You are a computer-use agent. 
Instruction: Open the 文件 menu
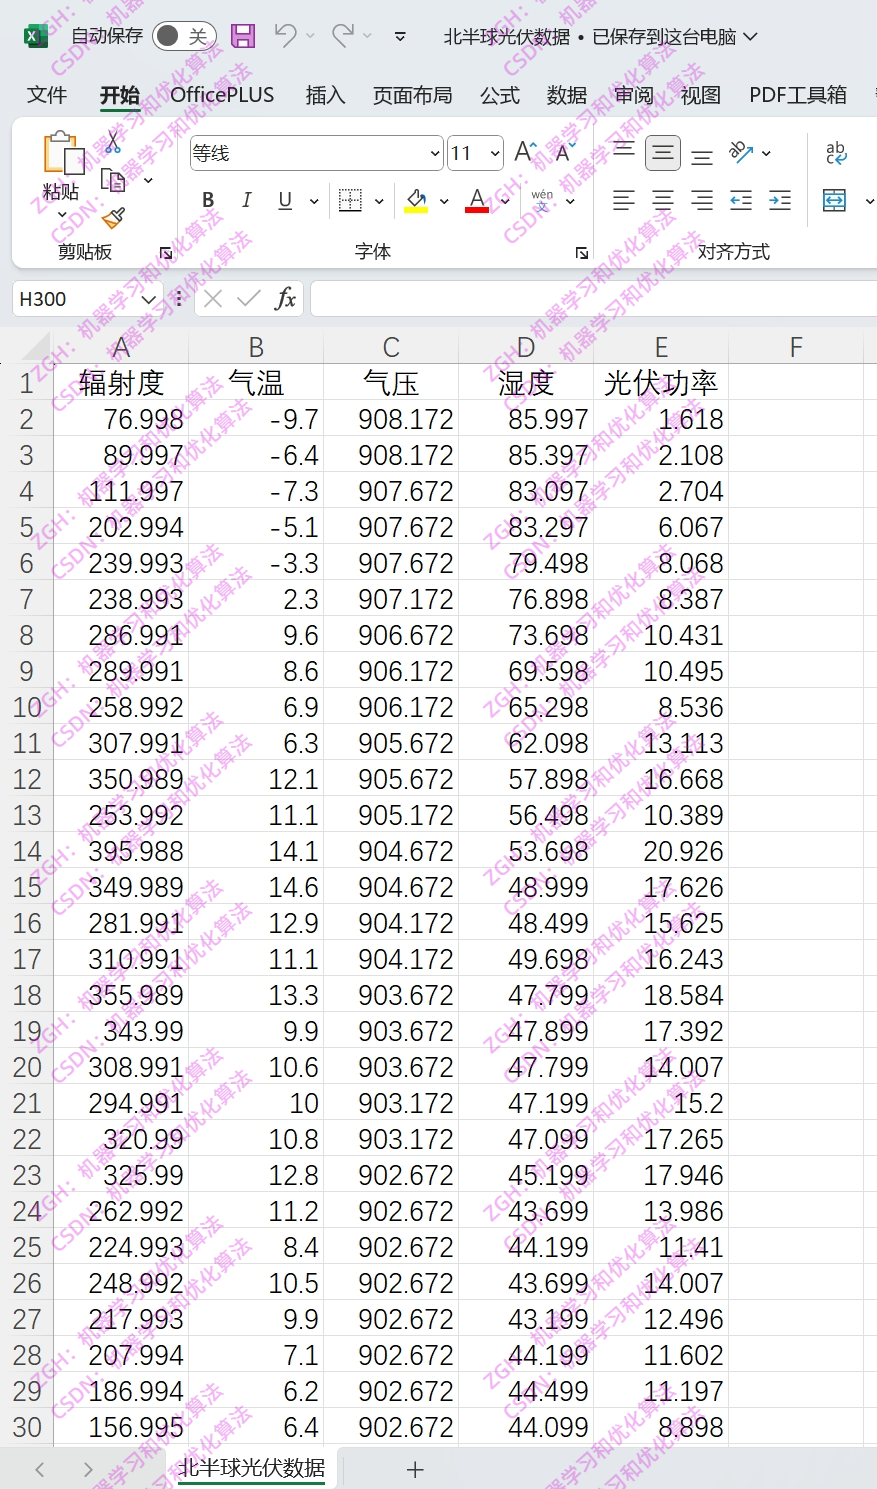point(46,95)
